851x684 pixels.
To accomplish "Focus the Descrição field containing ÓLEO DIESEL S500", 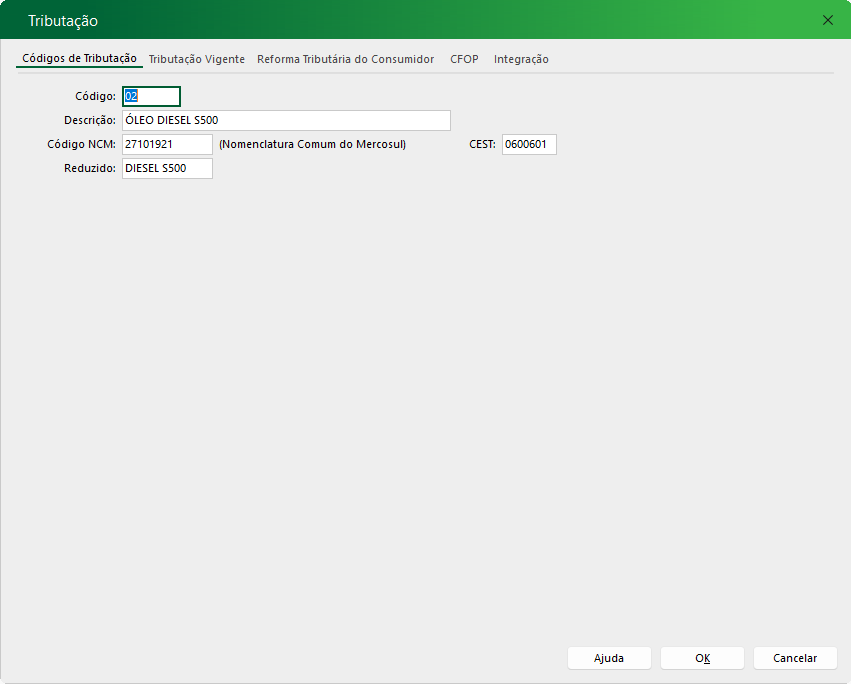I will coord(285,121).
